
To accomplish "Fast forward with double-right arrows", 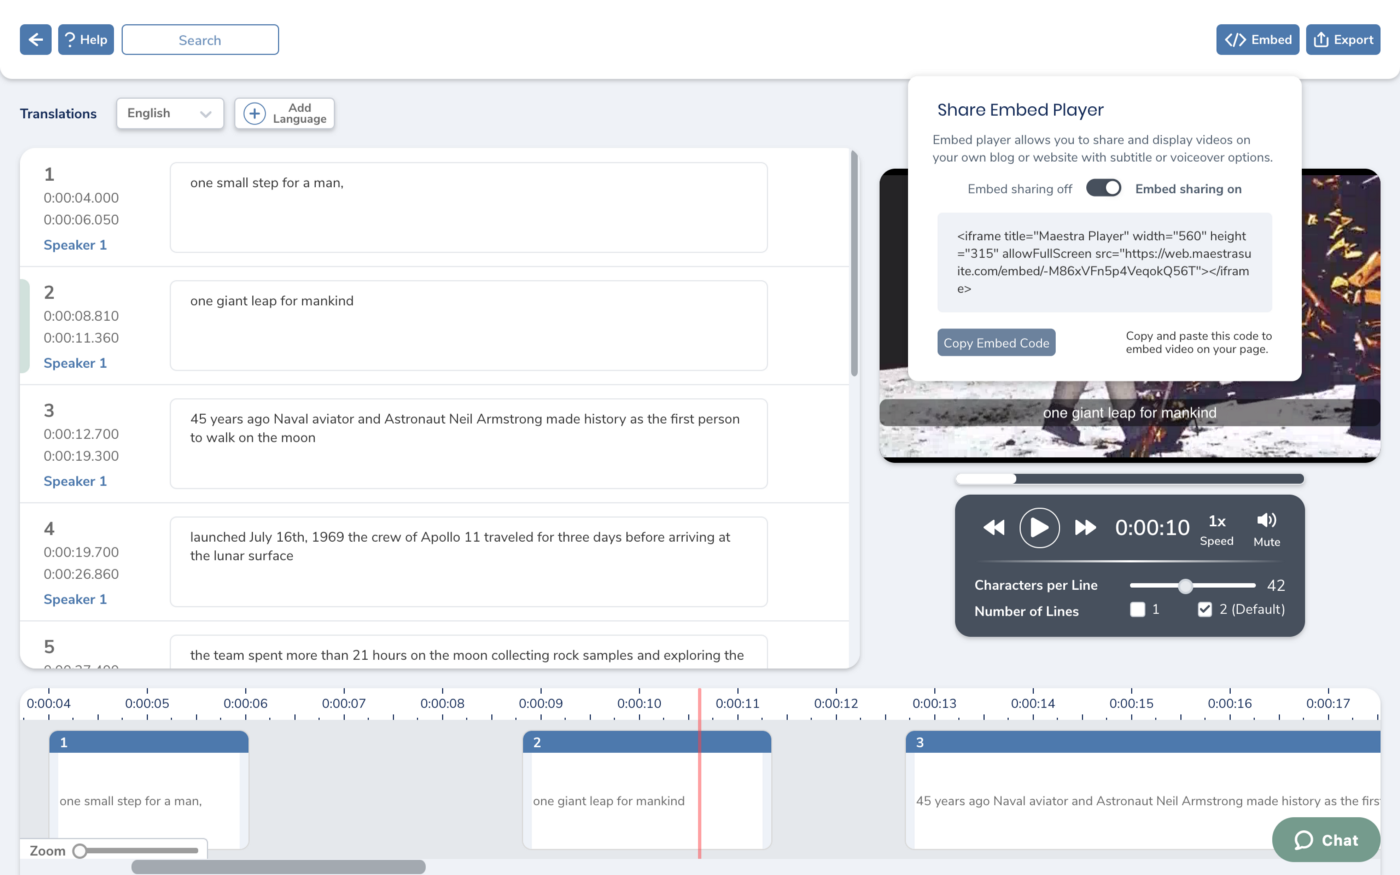I will click(1085, 527).
